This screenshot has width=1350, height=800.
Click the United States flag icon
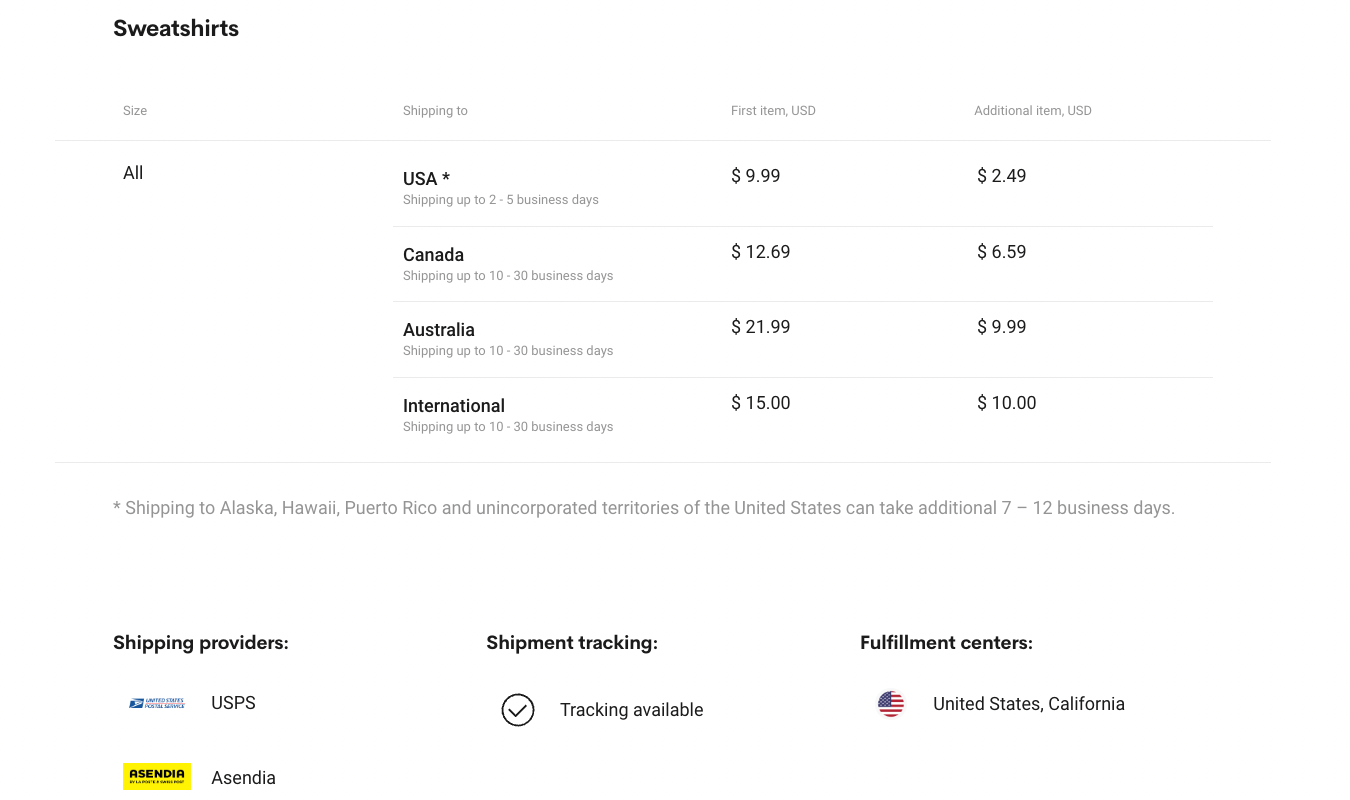coord(890,704)
